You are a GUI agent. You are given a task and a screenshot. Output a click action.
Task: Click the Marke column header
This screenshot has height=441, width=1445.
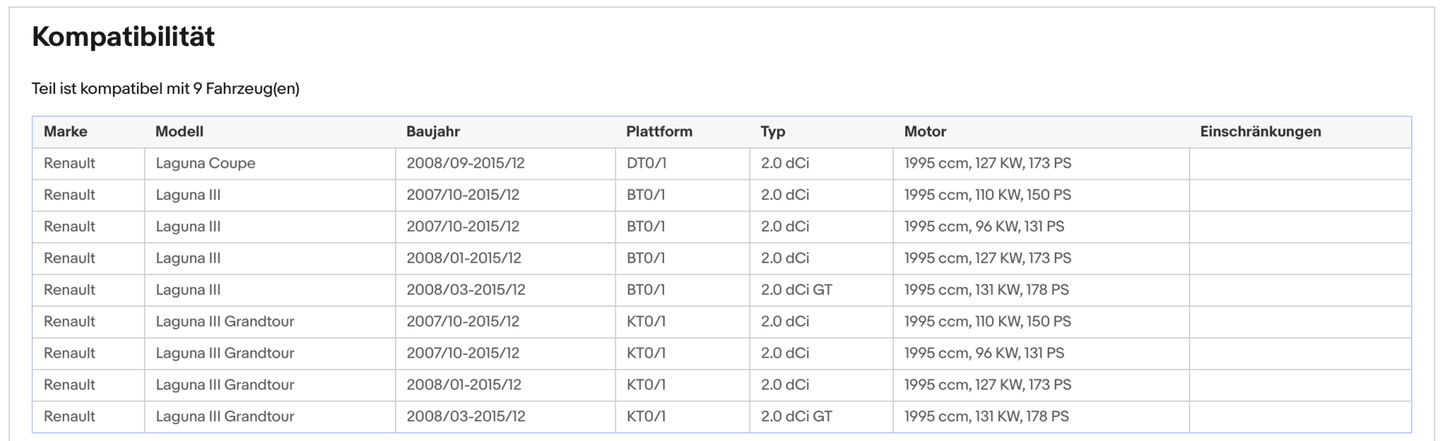(66, 132)
